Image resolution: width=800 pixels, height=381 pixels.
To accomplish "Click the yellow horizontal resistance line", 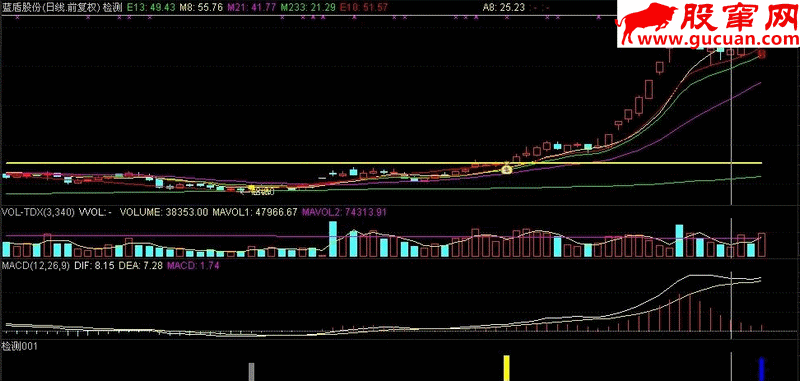I will coord(383,163).
